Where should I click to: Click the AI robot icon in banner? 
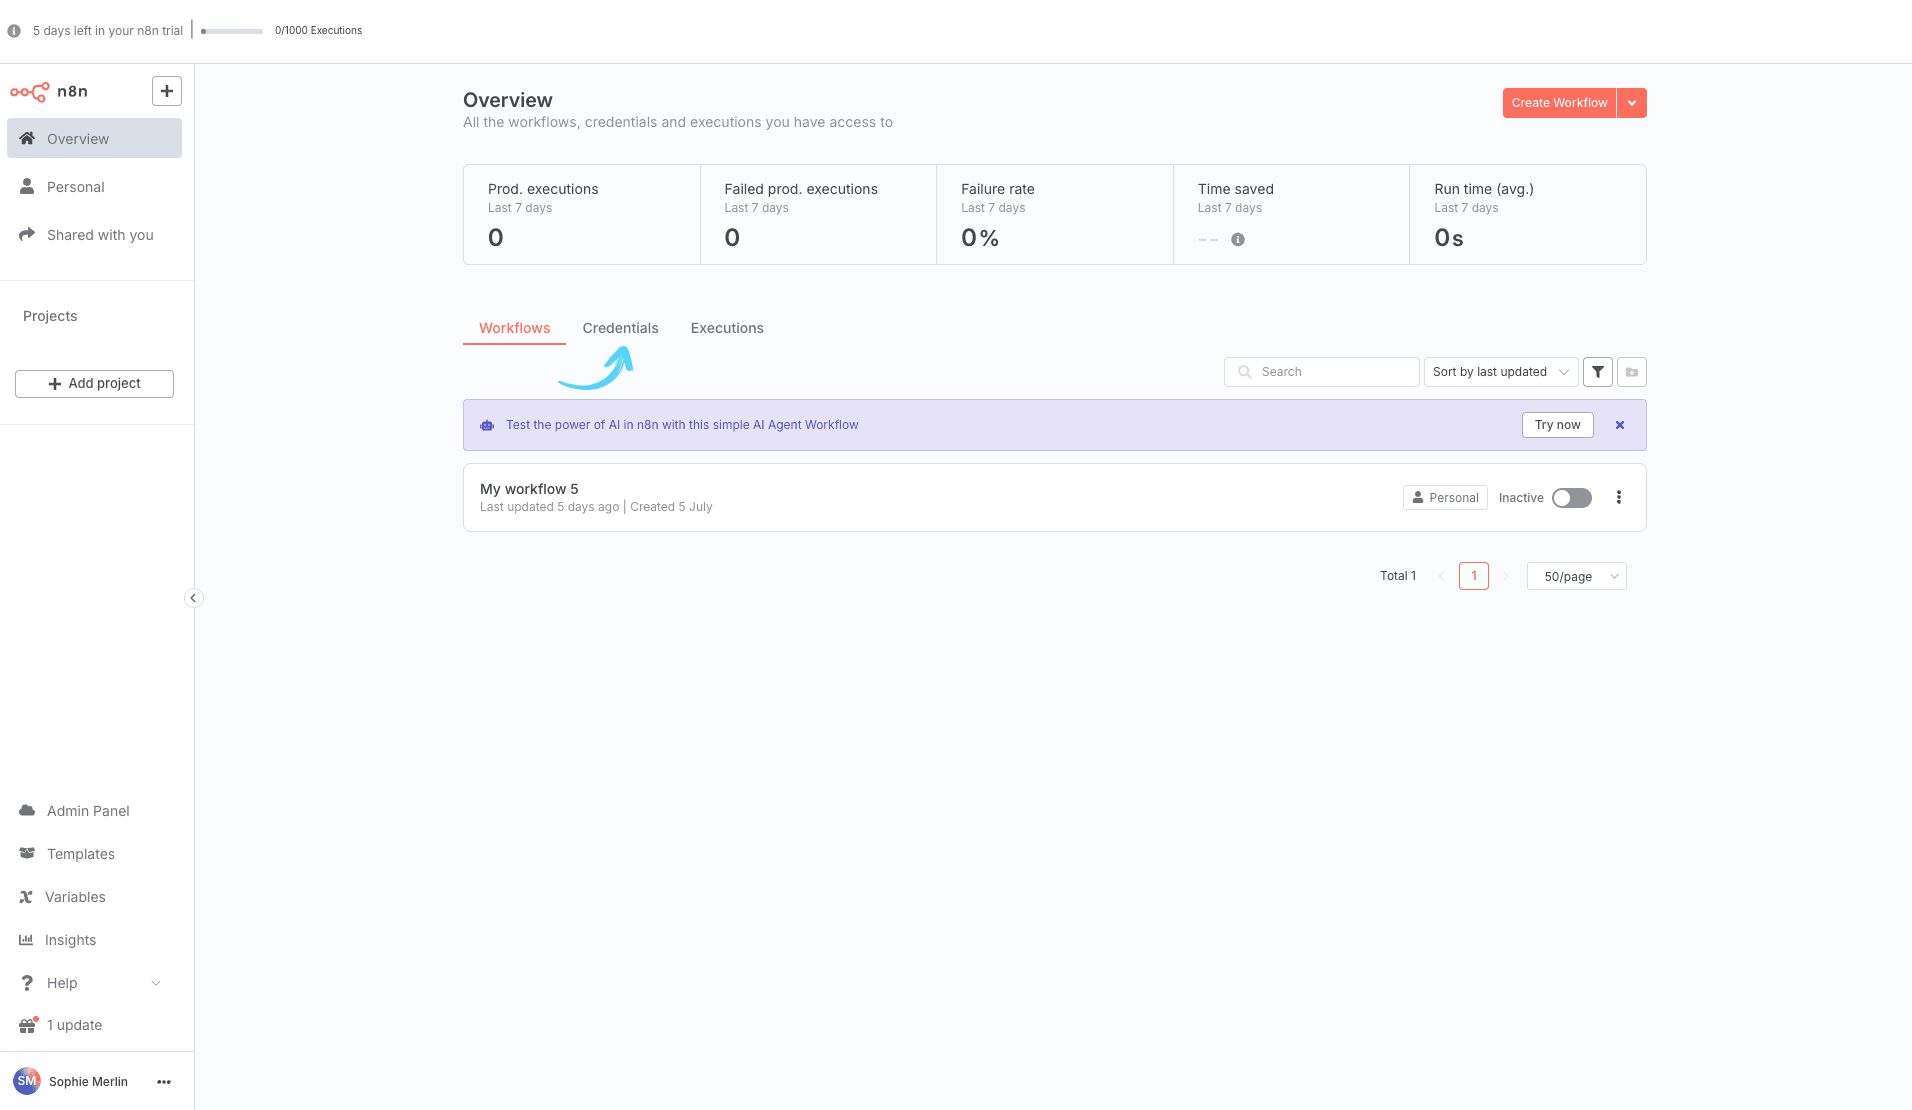pos(487,425)
